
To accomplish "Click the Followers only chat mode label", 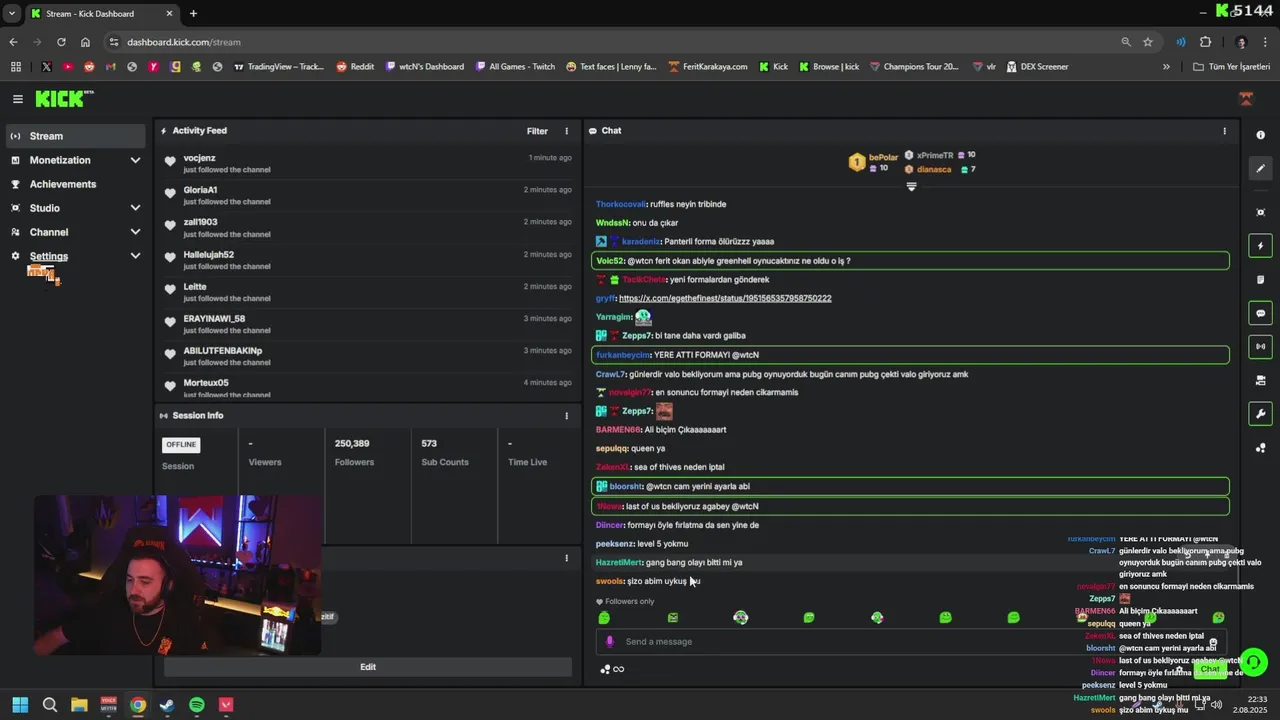I will coord(625,602).
